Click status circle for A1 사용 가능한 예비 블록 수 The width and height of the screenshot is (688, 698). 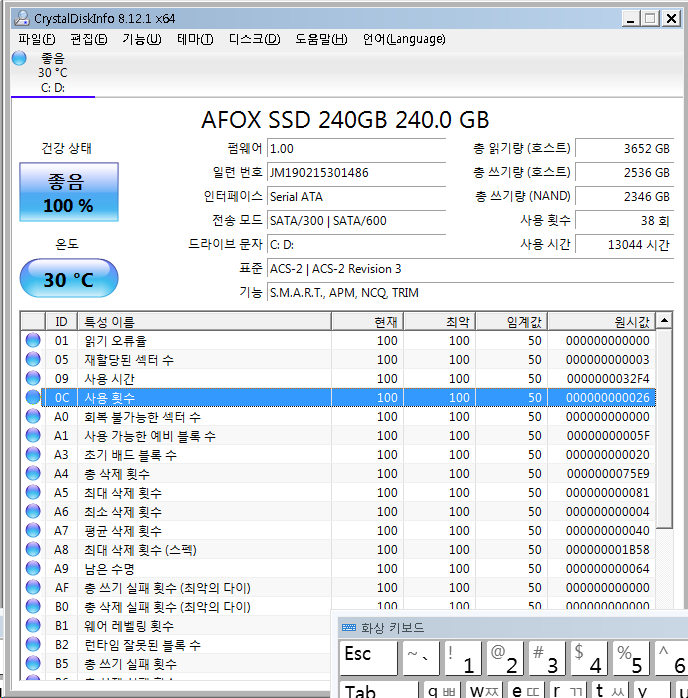[x=33, y=435]
